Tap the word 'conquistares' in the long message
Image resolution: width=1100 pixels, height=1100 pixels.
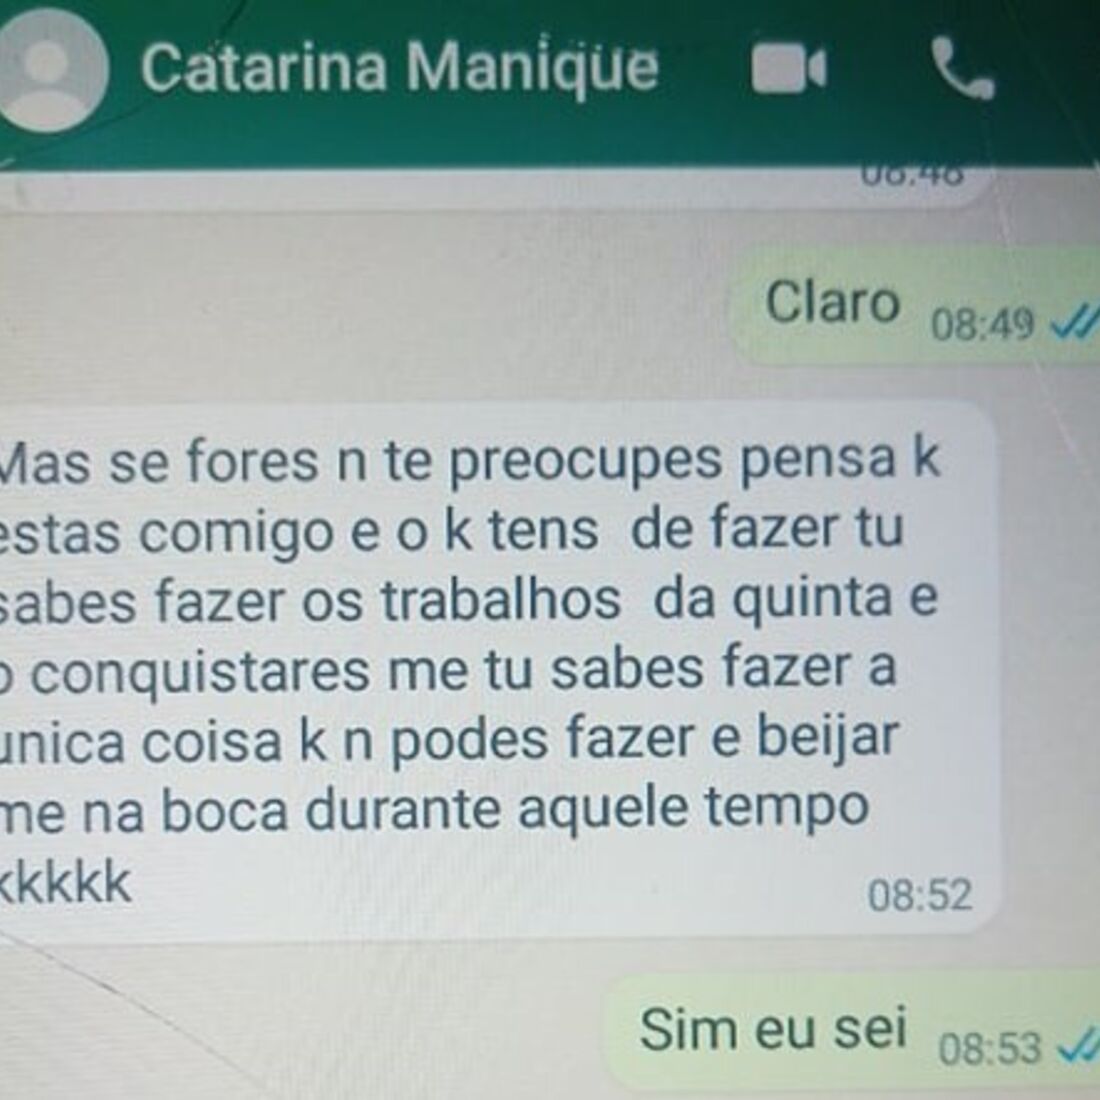pyautogui.click(x=200, y=673)
